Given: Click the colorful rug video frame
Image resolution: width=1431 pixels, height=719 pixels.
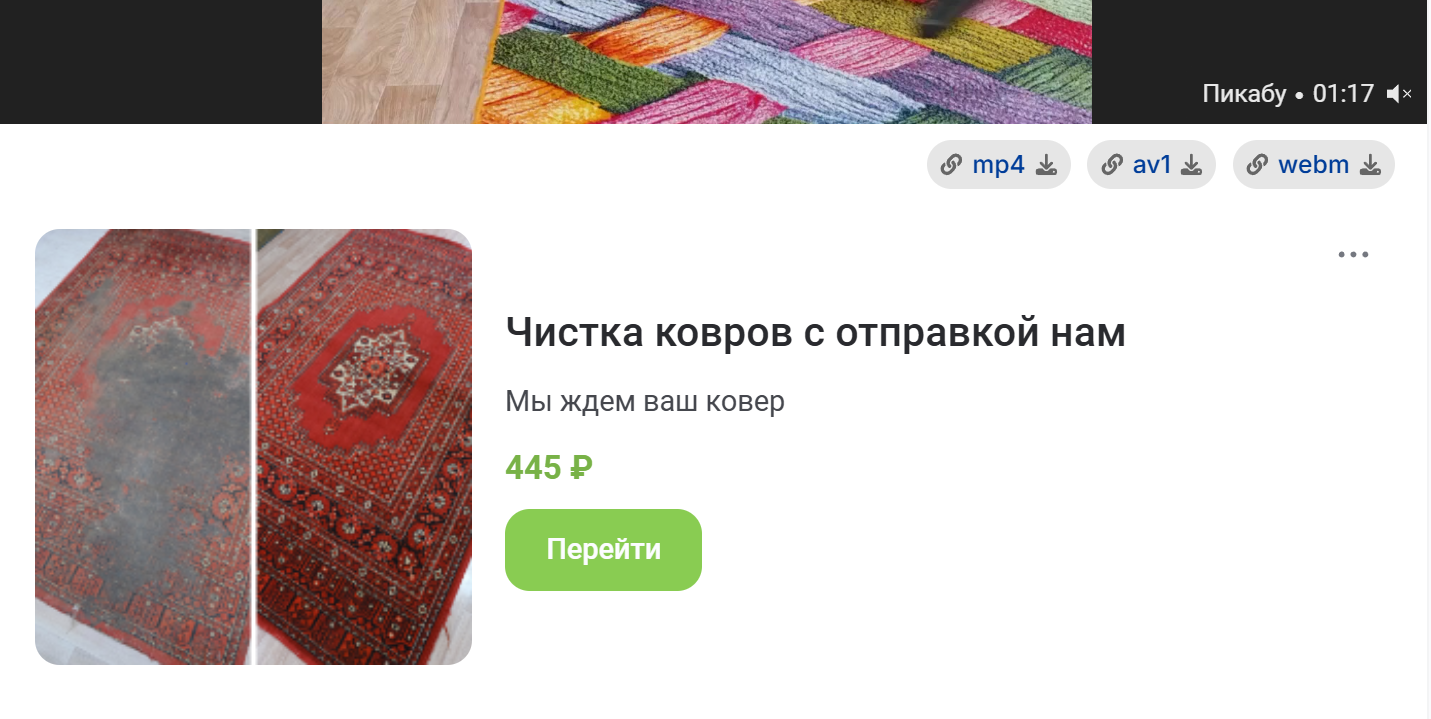Looking at the screenshot, I should (x=706, y=62).
